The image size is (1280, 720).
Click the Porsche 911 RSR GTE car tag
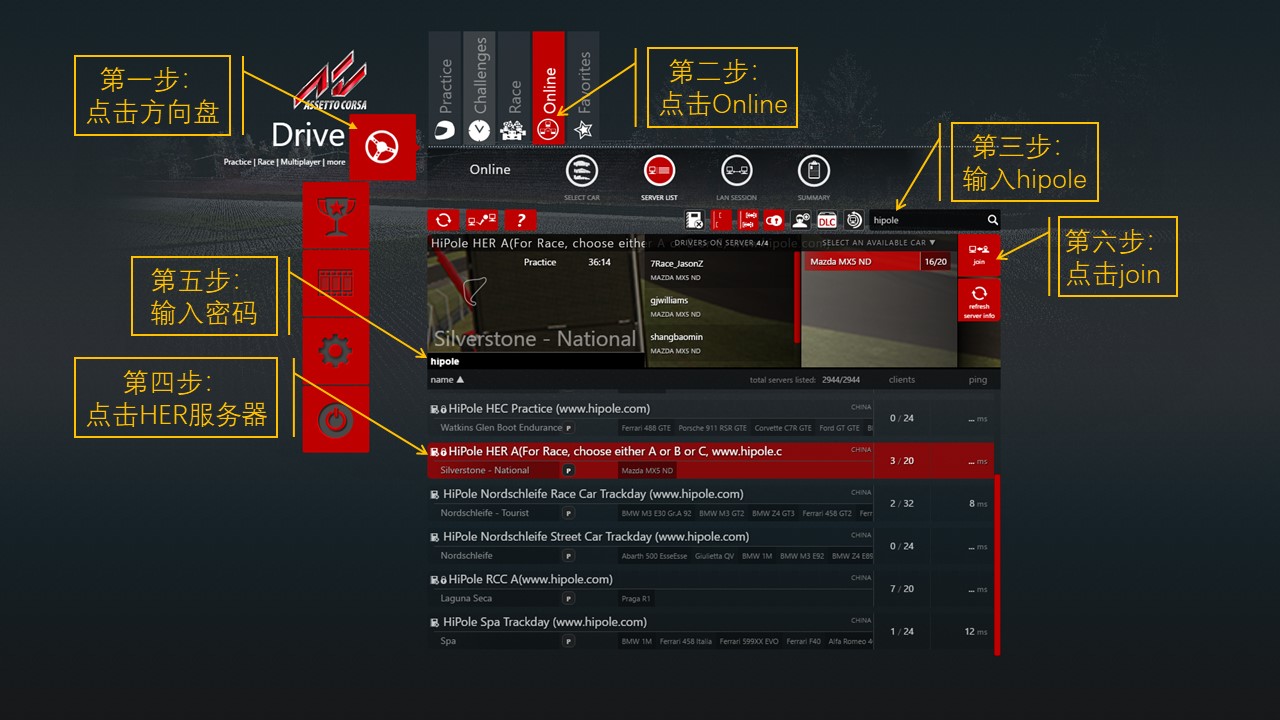pyautogui.click(x=712, y=428)
